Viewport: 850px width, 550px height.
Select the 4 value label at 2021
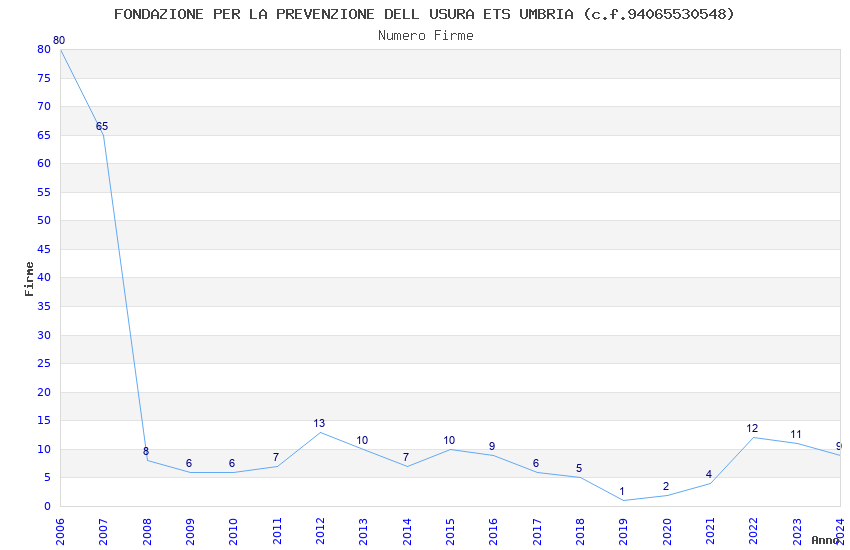coord(709,474)
